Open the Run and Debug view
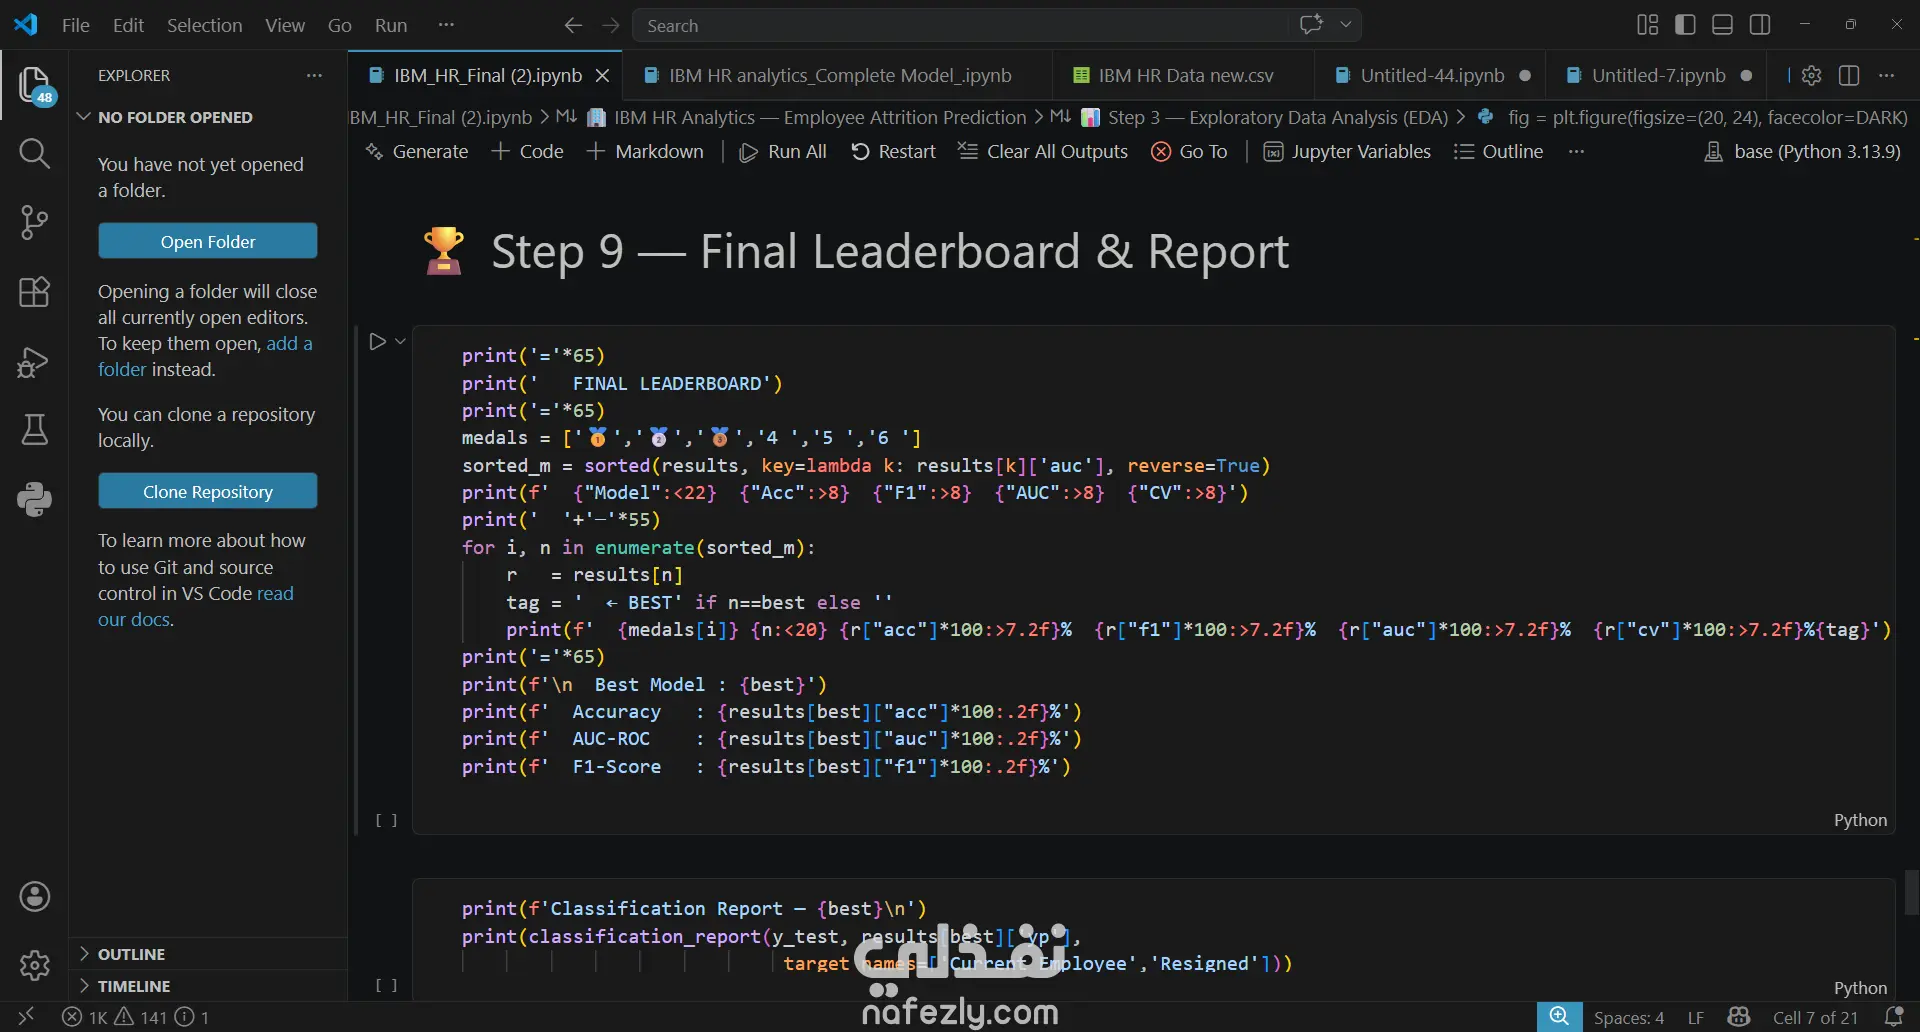Viewport: 1920px width, 1032px height. pyautogui.click(x=34, y=361)
